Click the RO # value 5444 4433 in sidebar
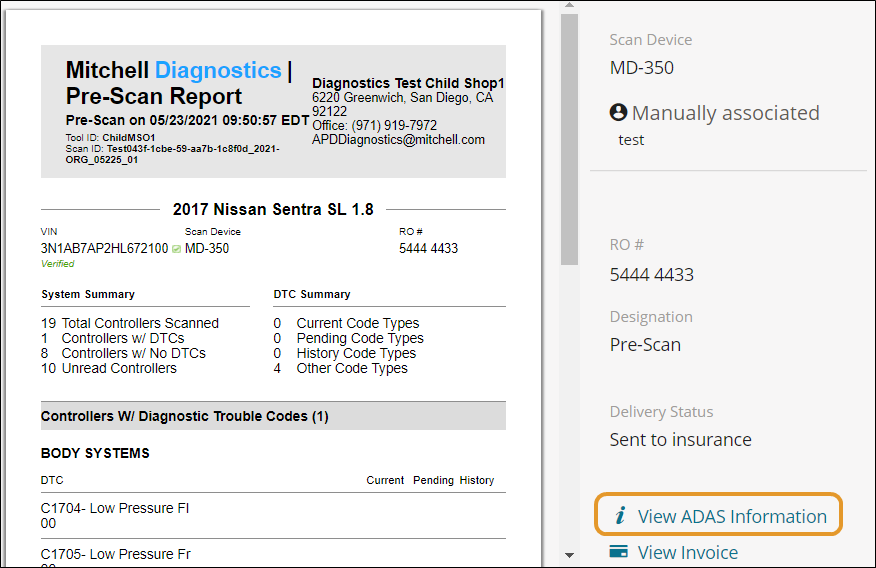Image resolution: width=876 pixels, height=568 pixels. click(651, 275)
